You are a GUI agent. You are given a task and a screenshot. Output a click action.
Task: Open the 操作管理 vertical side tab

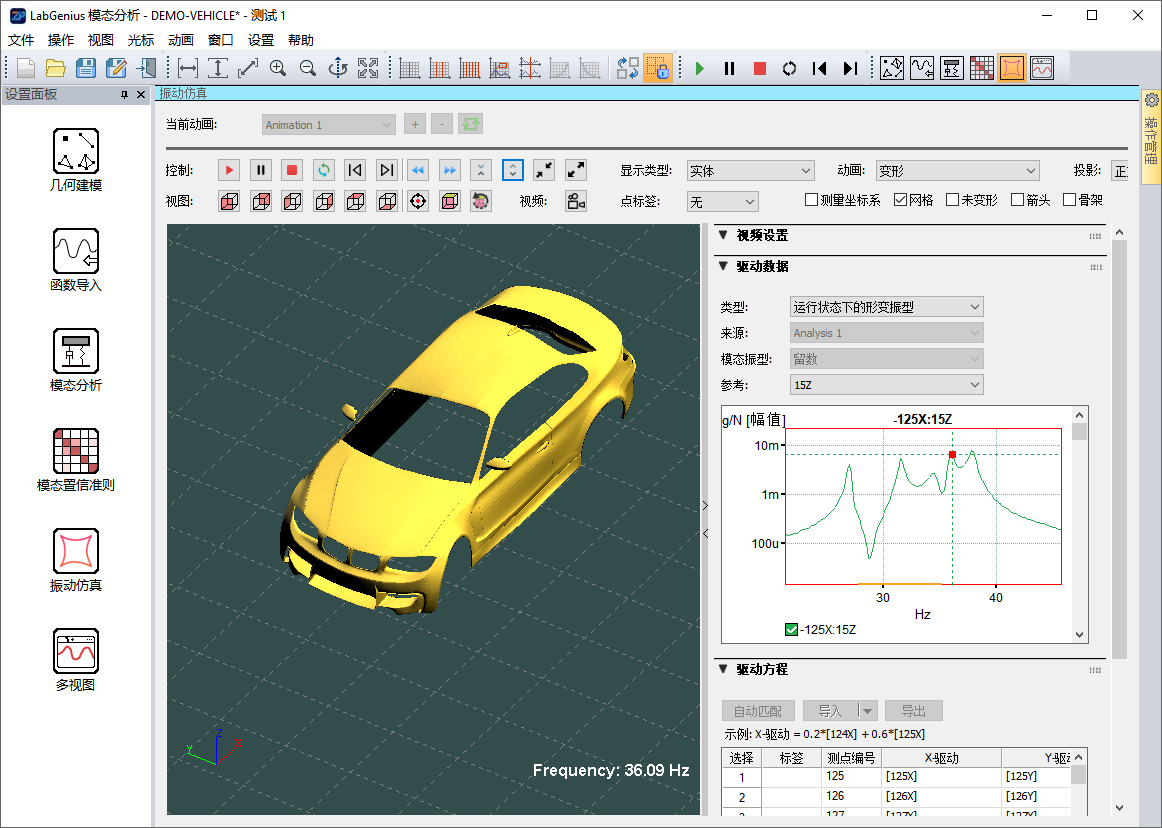1151,137
